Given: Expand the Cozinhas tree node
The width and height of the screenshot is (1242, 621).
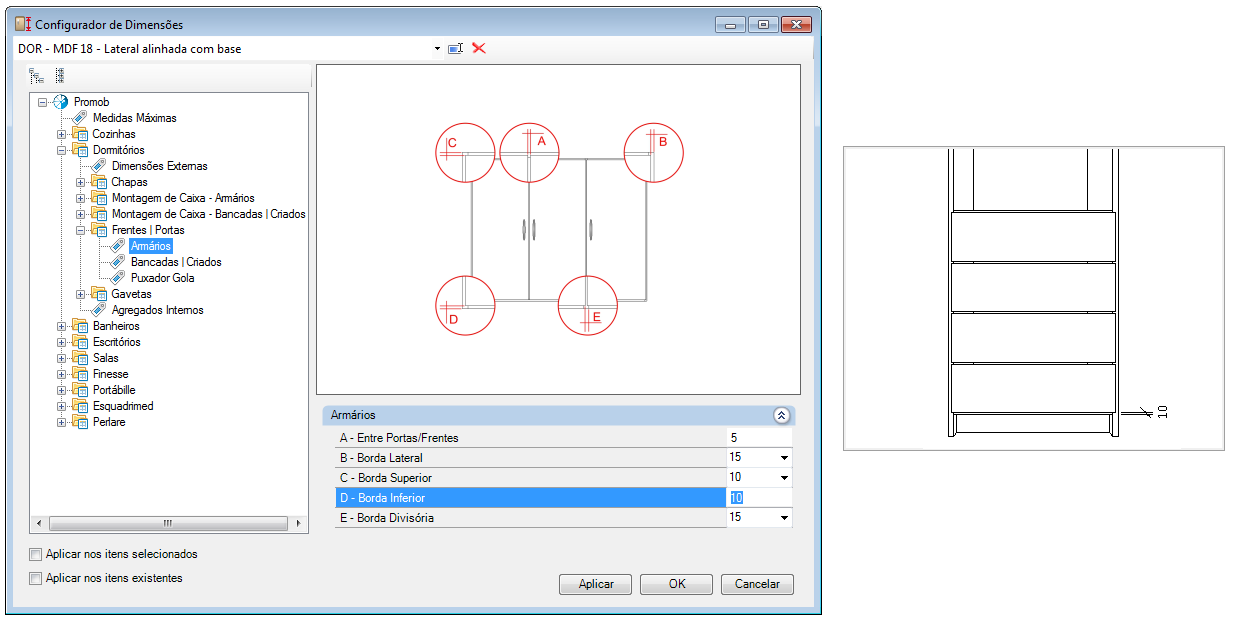Looking at the screenshot, I should [61, 134].
